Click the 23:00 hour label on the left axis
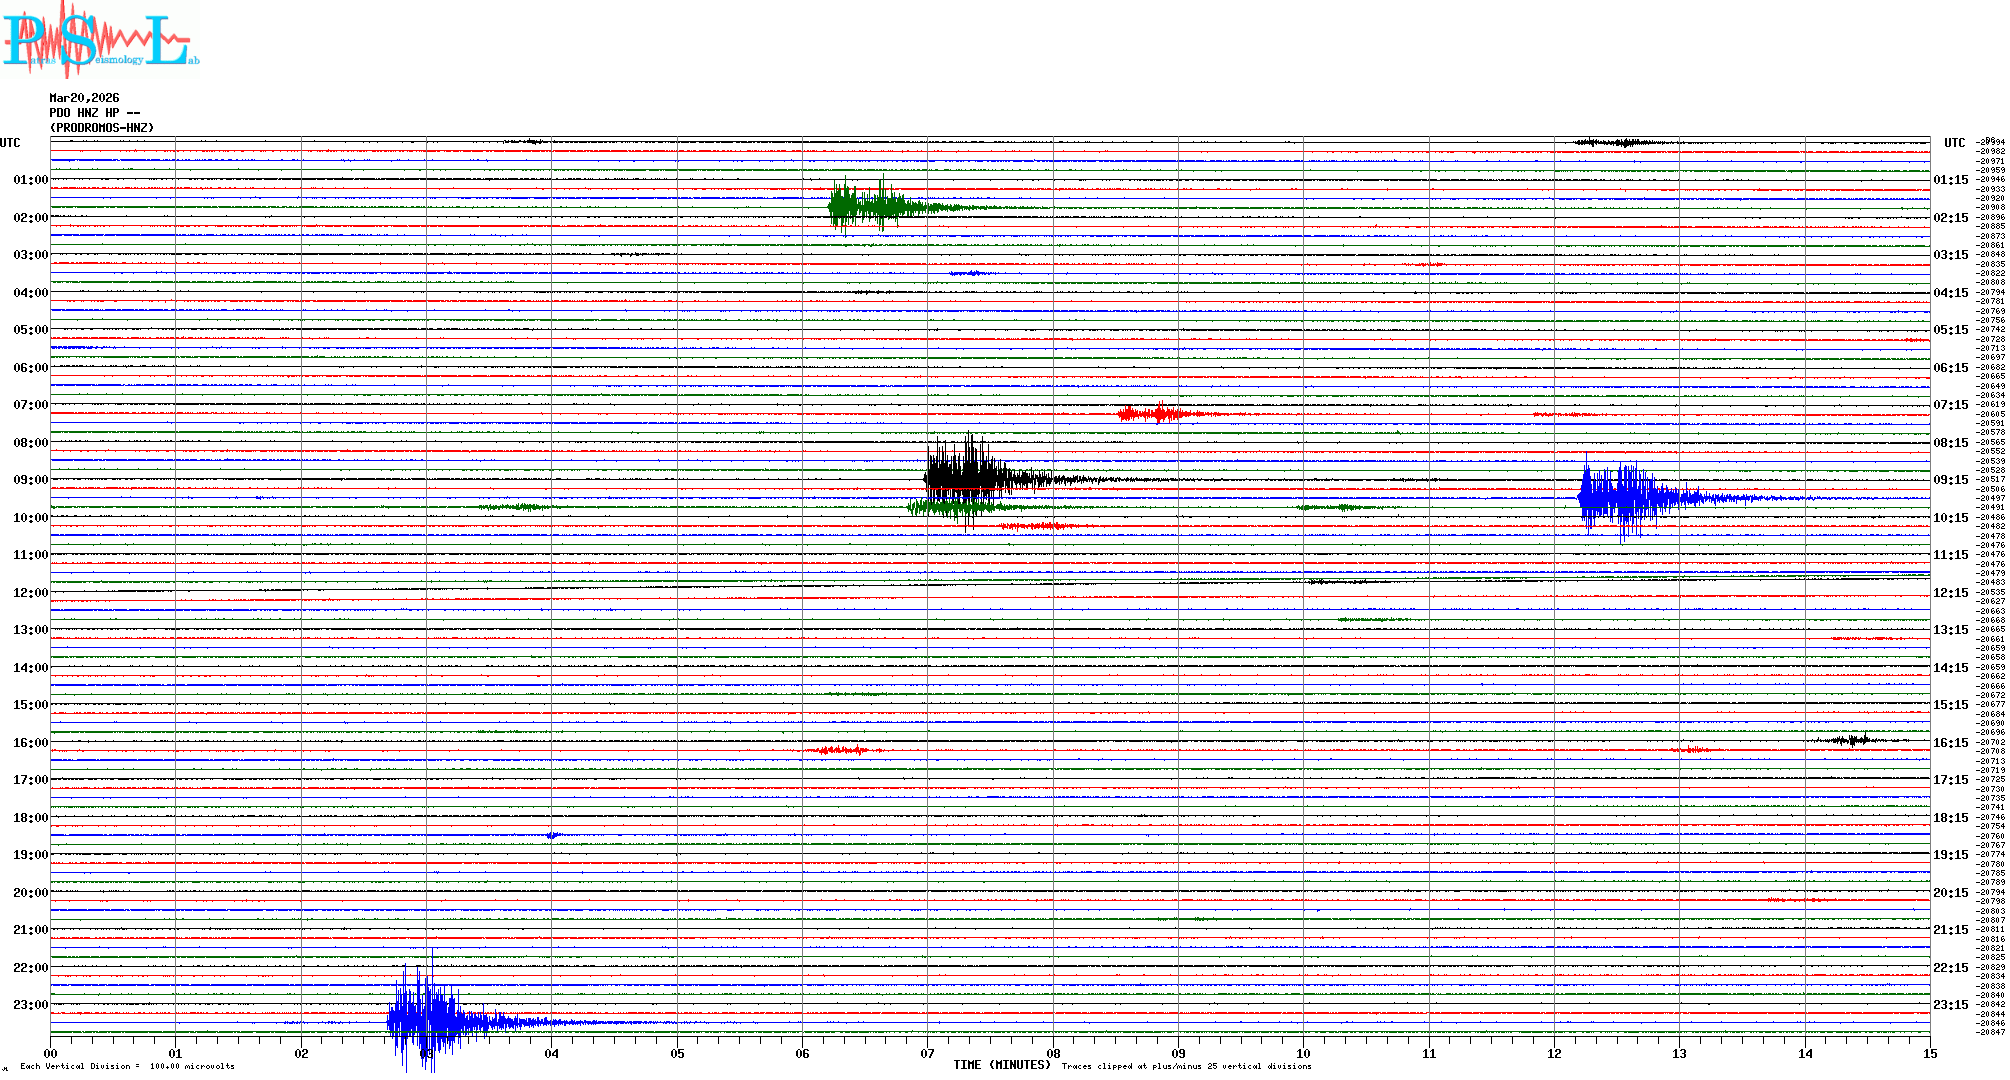The width and height of the screenshot is (2010, 1080). (x=30, y=1005)
